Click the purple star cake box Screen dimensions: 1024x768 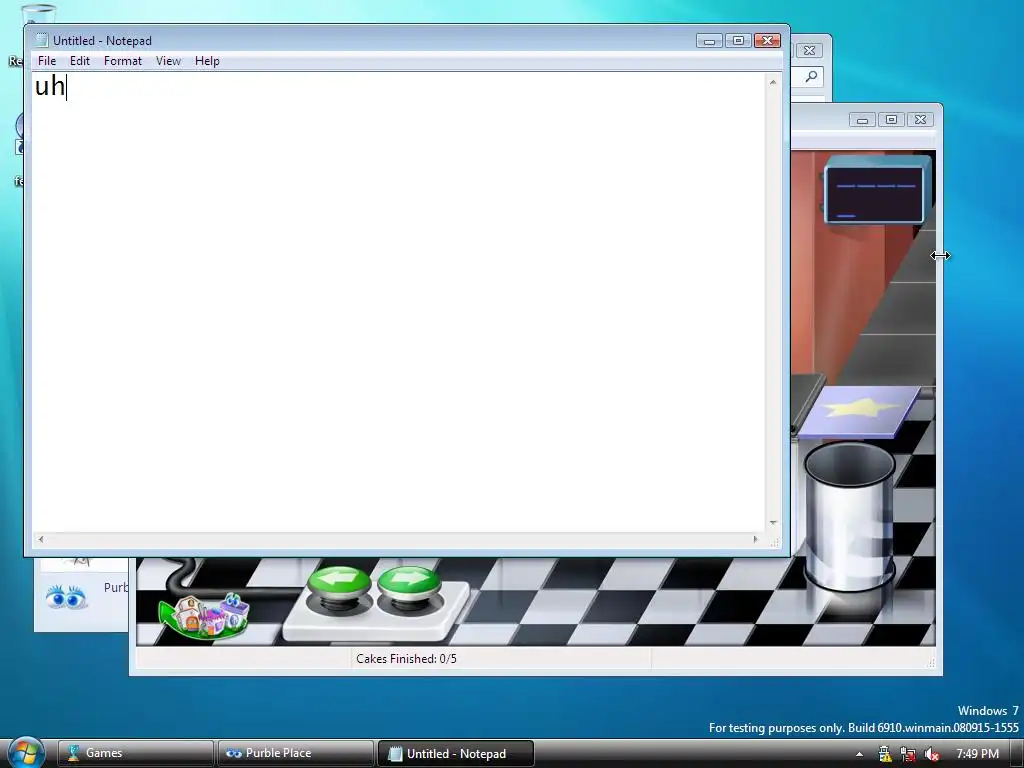click(x=859, y=411)
